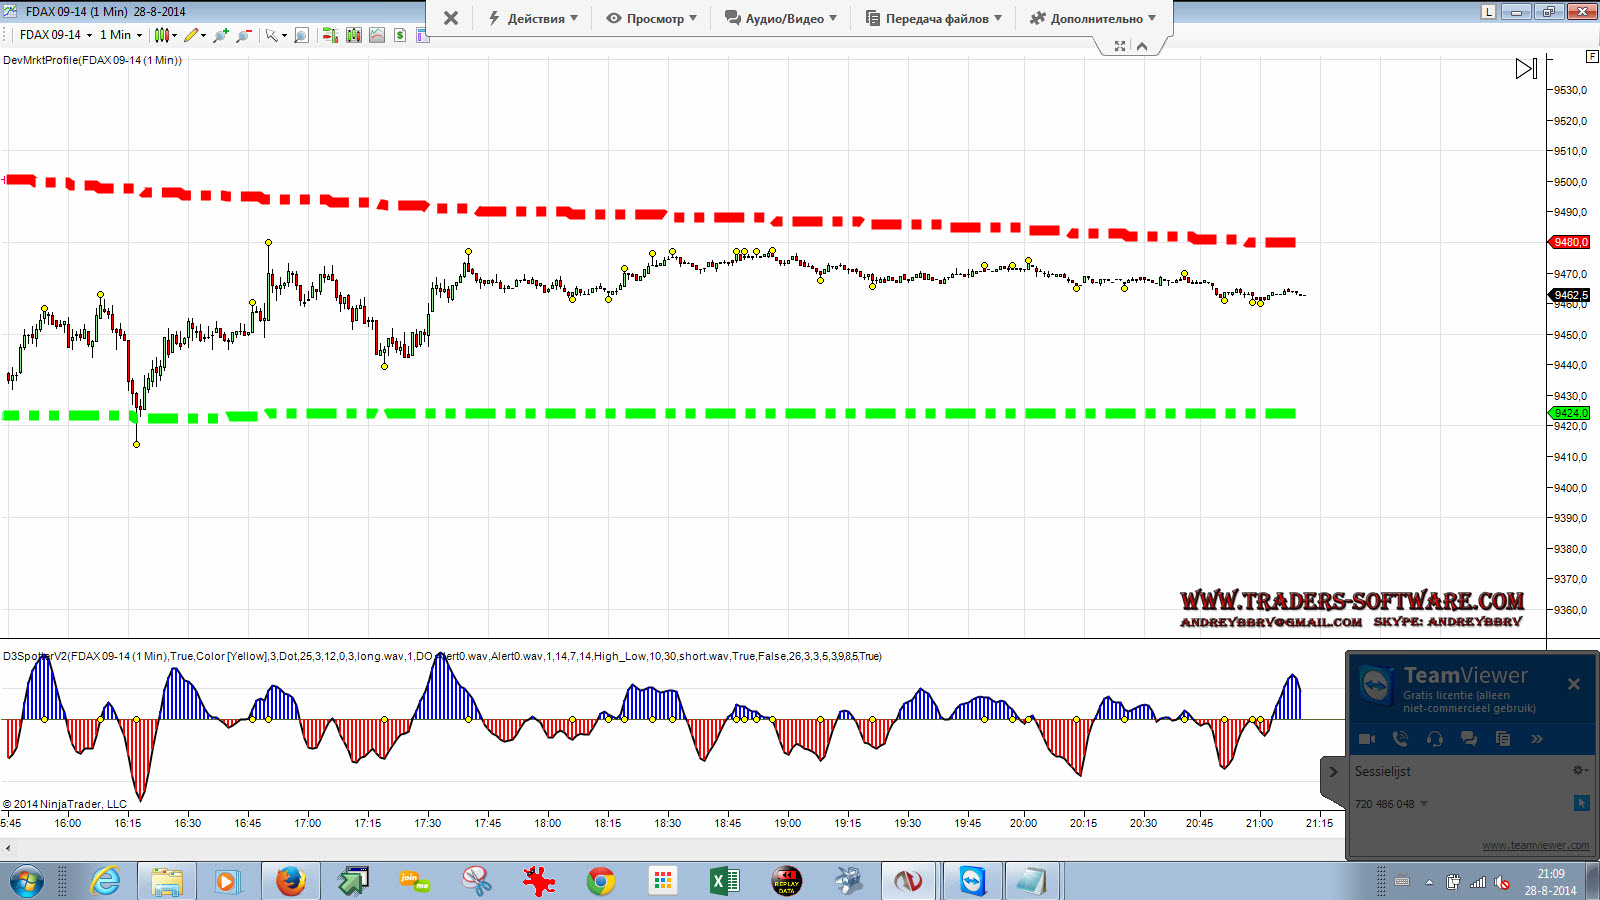Open the chart properties magnifier icon
Screen dimensions: 1600x900
(301, 35)
